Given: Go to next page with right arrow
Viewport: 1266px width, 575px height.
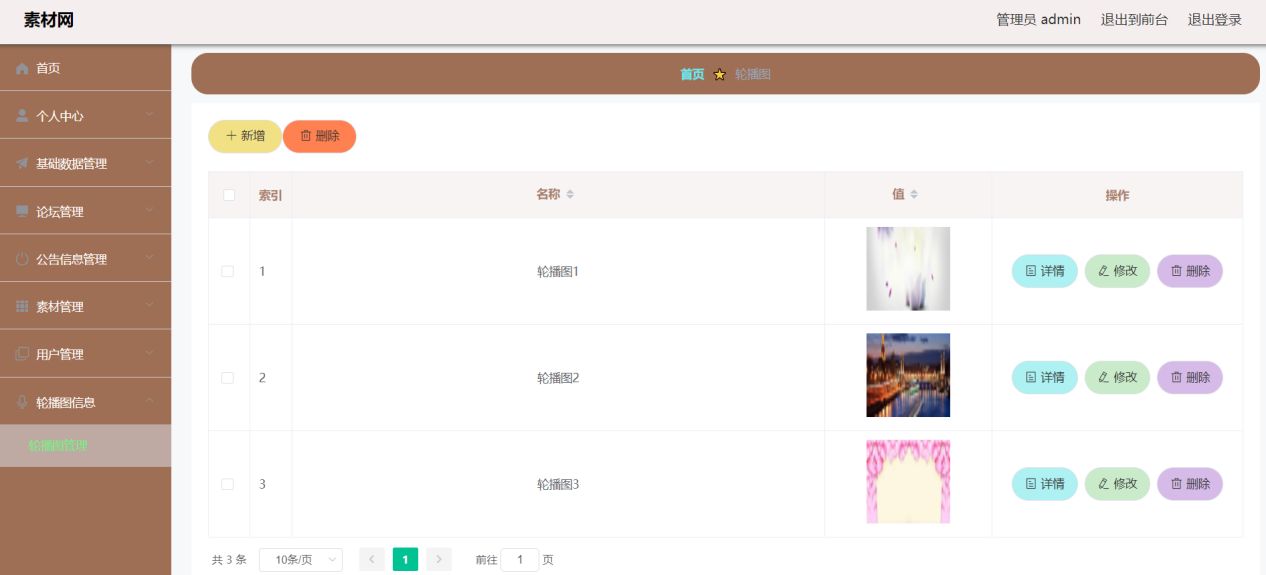Looking at the screenshot, I should [439, 560].
